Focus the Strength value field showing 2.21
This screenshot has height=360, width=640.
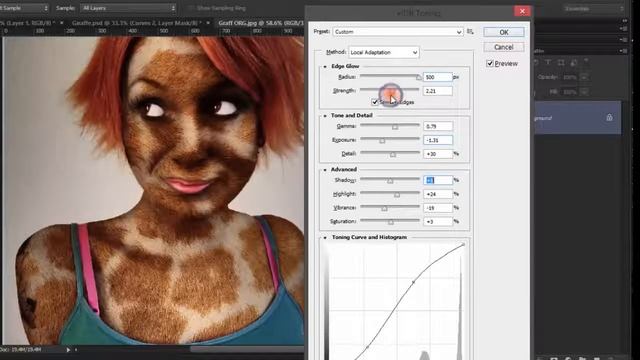click(x=438, y=91)
